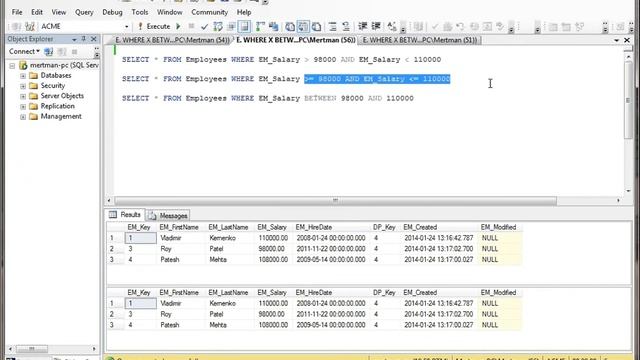640x360 pixels.
Task: Toggle Results to Text mode
Action: click(290, 27)
